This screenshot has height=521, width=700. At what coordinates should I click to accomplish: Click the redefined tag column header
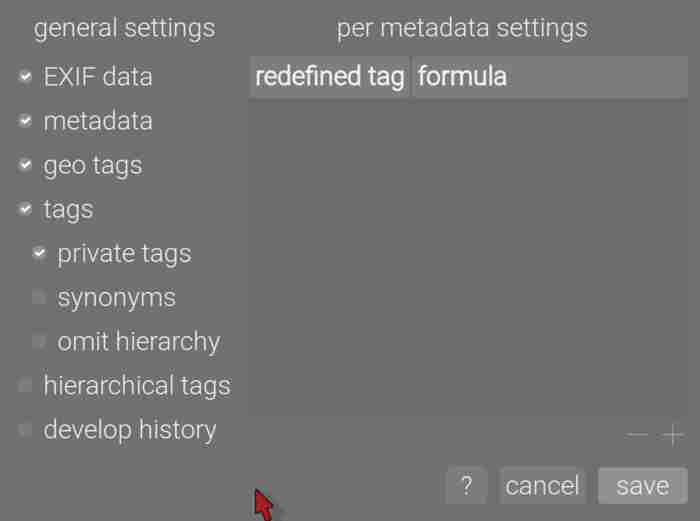tap(329, 77)
